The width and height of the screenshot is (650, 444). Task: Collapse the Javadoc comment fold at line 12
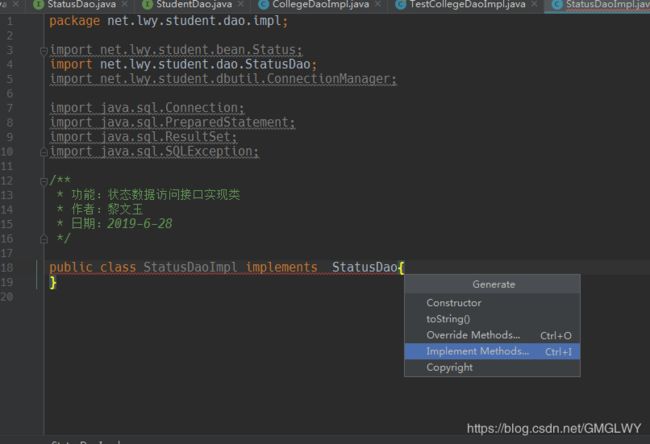(x=44, y=181)
